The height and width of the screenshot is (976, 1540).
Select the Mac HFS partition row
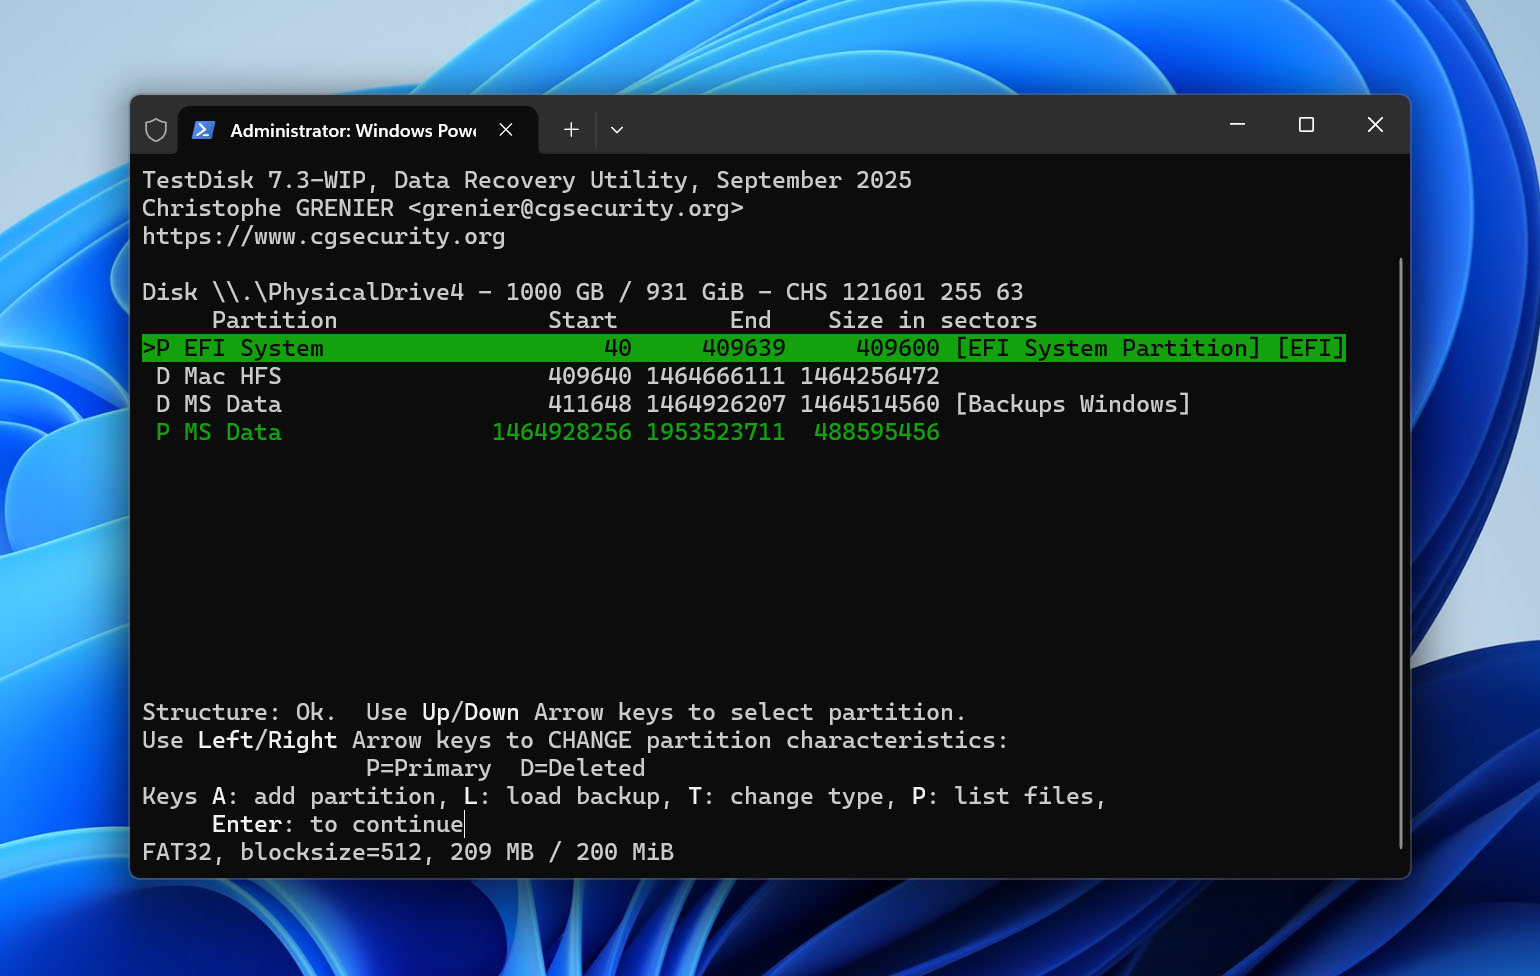click(x=541, y=376)
